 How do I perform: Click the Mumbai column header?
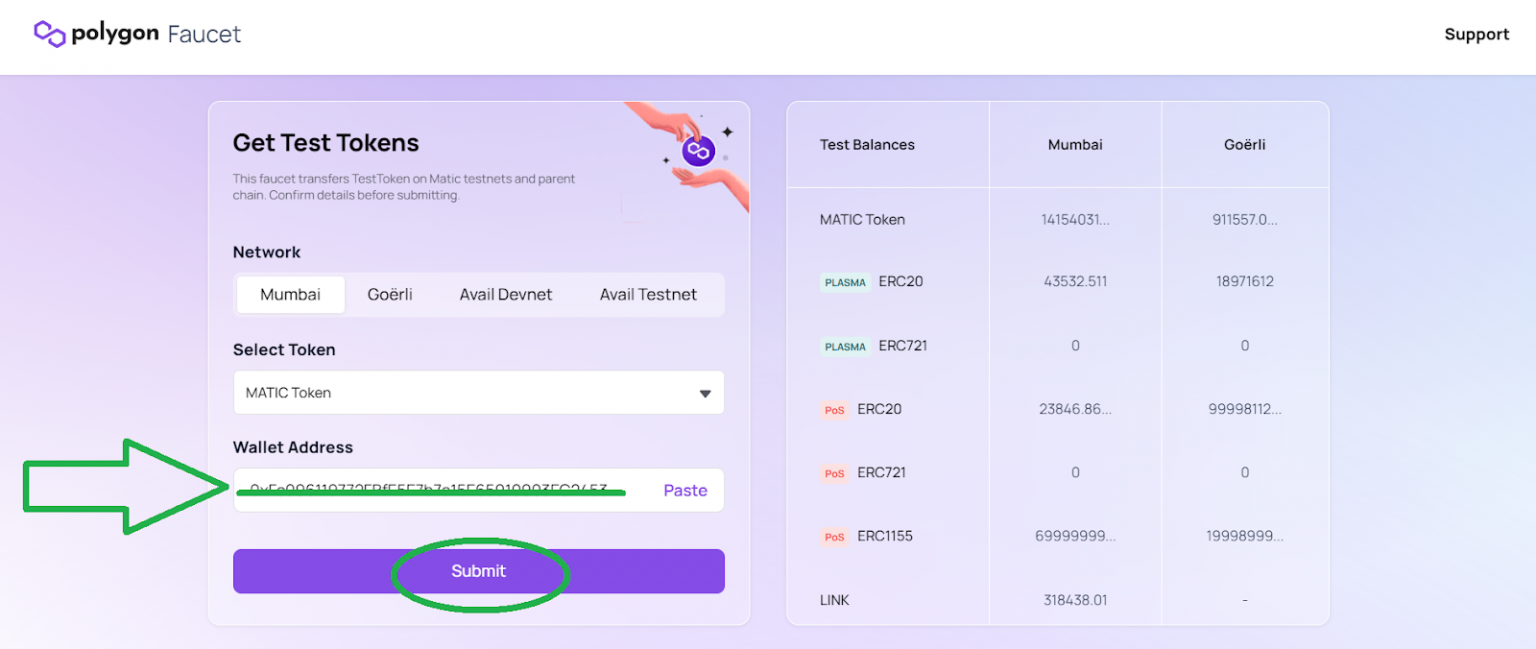[x=1074, y=144]
